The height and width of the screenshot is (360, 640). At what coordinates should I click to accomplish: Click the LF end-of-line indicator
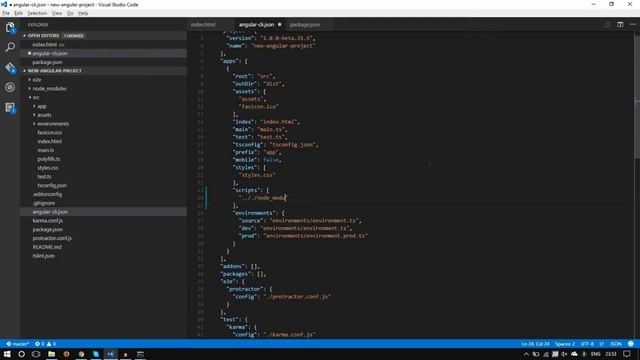click(601, 344)
